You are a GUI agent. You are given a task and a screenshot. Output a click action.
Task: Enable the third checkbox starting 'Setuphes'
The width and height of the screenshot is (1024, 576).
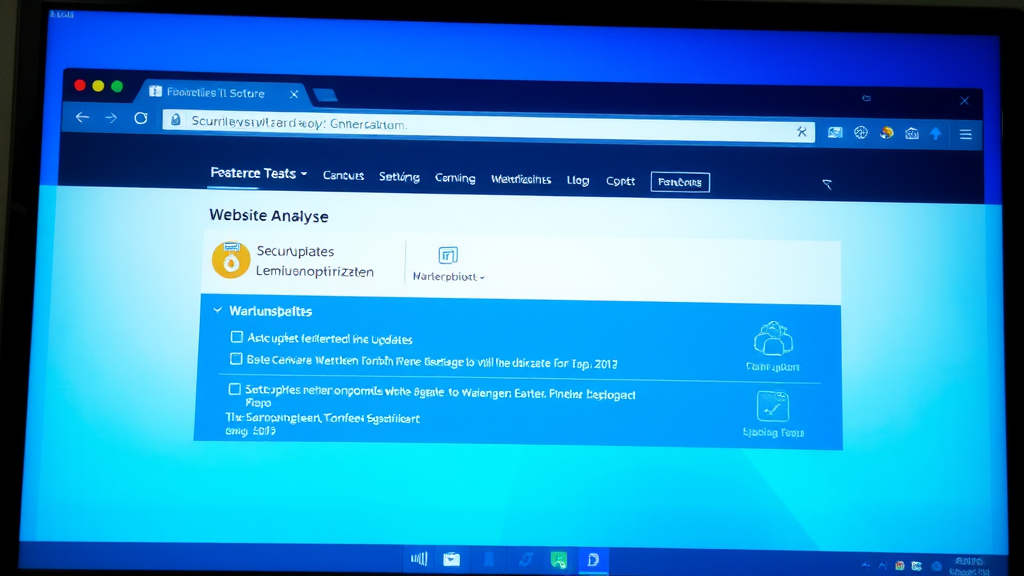[235, 389]
